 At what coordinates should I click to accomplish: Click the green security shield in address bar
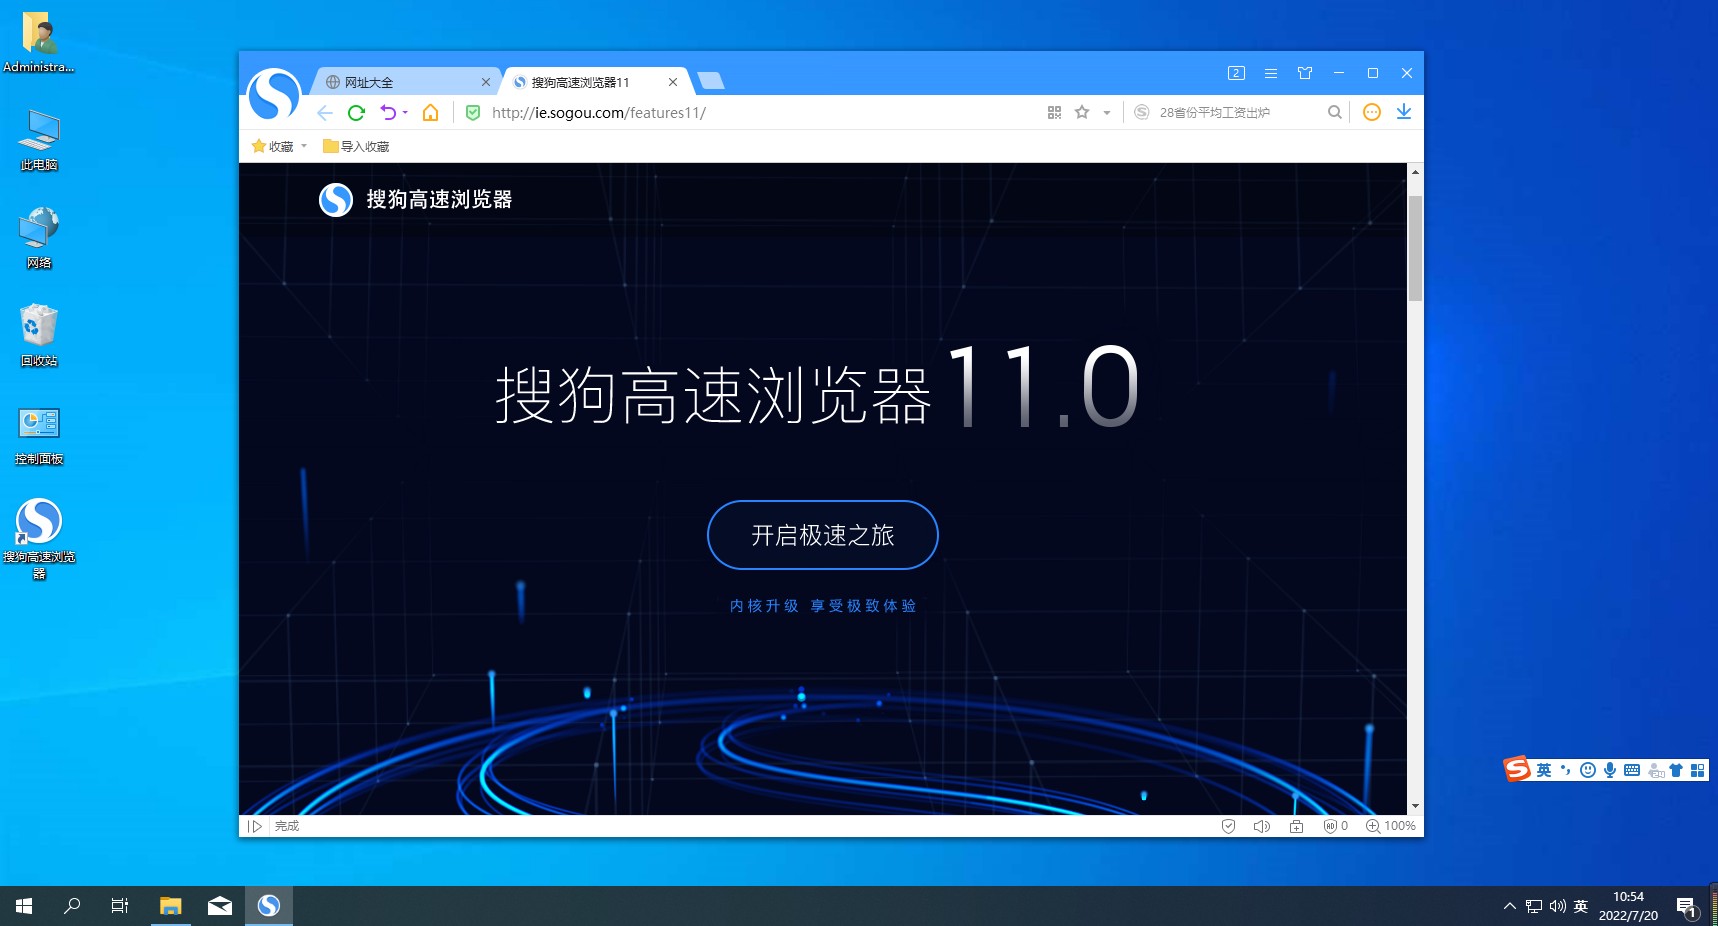(473, 113)
